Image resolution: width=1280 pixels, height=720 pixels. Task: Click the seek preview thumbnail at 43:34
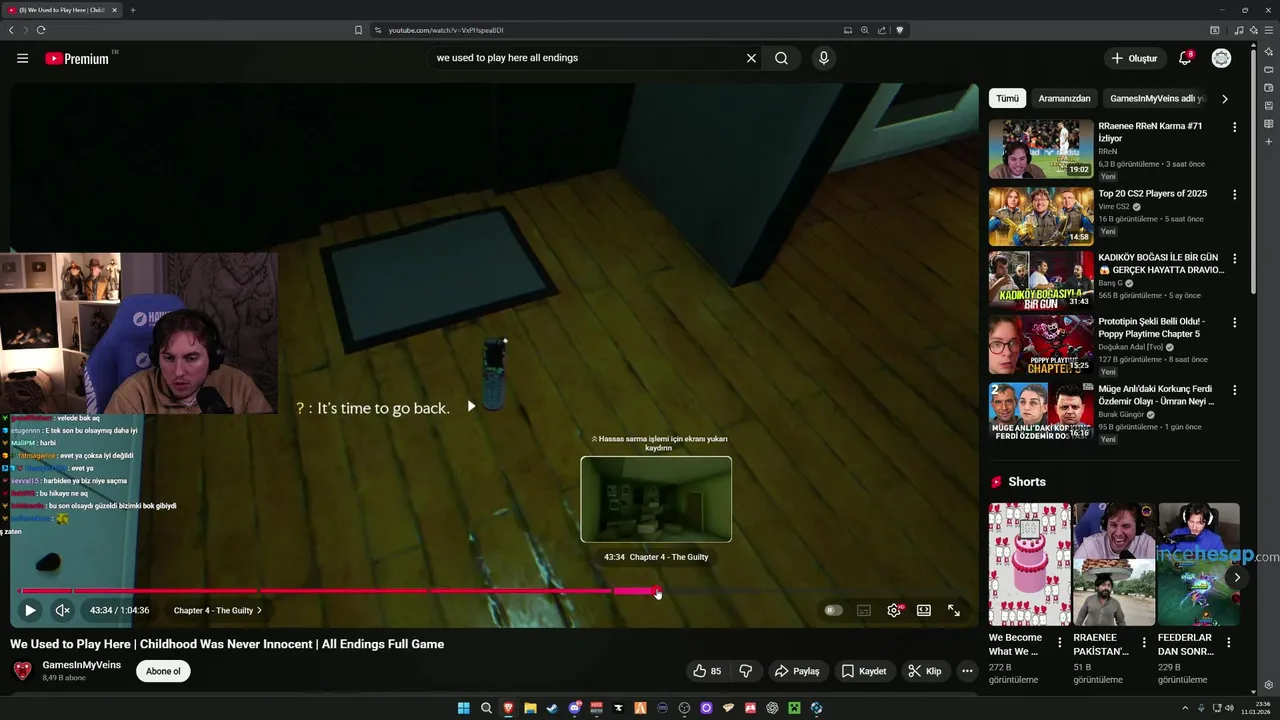[x=656, y=499]
